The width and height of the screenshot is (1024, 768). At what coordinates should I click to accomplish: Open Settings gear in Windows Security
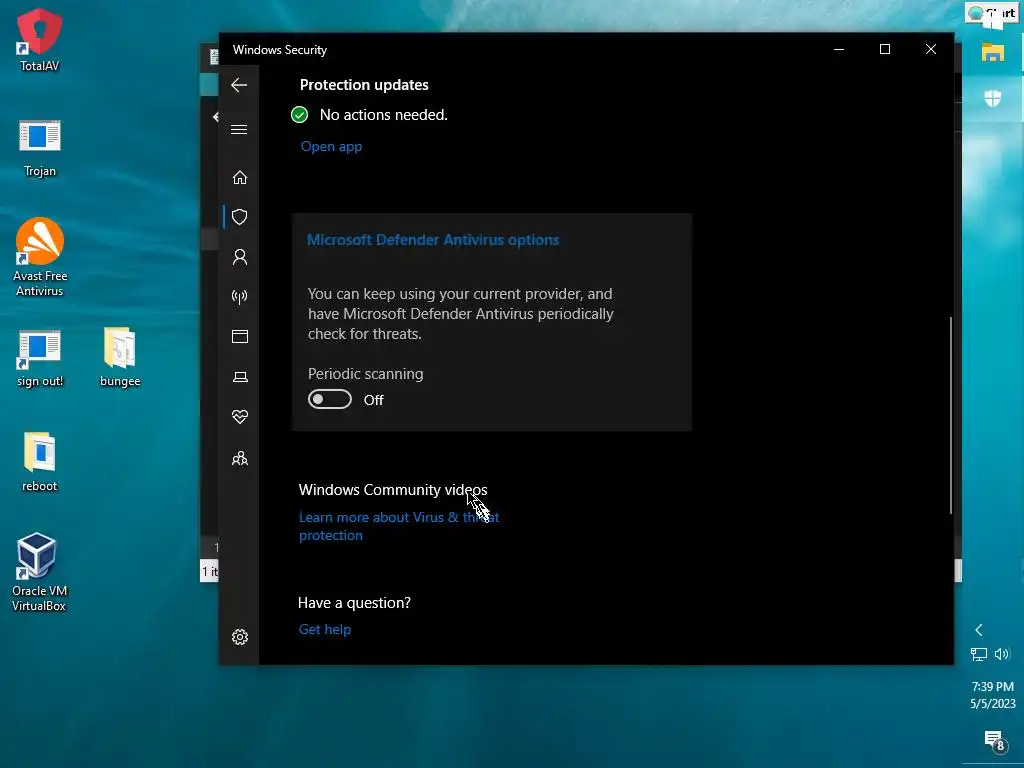click(240, 637)
